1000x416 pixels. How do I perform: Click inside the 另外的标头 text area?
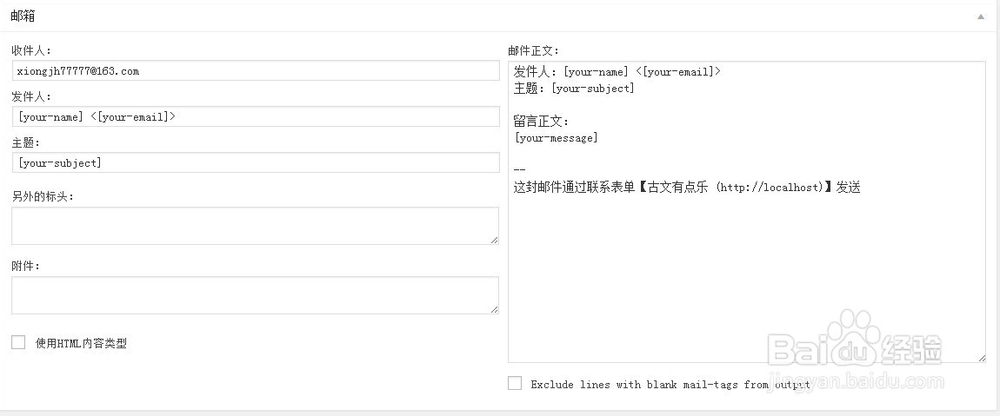tap(255, 225)
